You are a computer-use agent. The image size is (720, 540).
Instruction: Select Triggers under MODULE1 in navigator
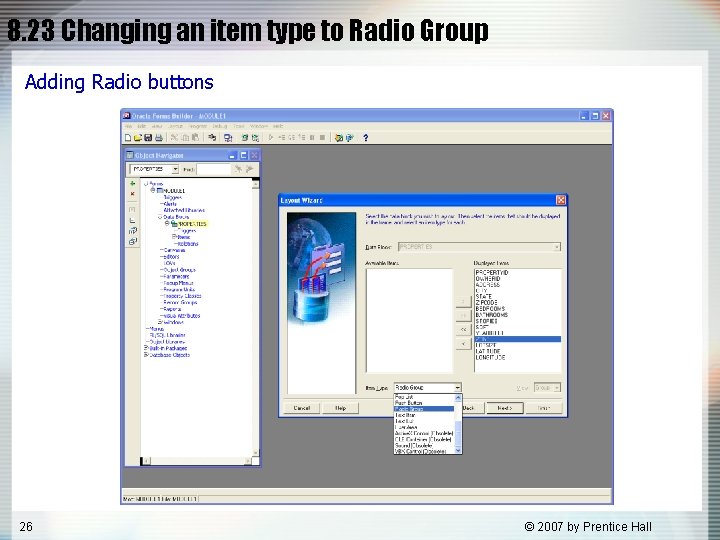[173, 197]
